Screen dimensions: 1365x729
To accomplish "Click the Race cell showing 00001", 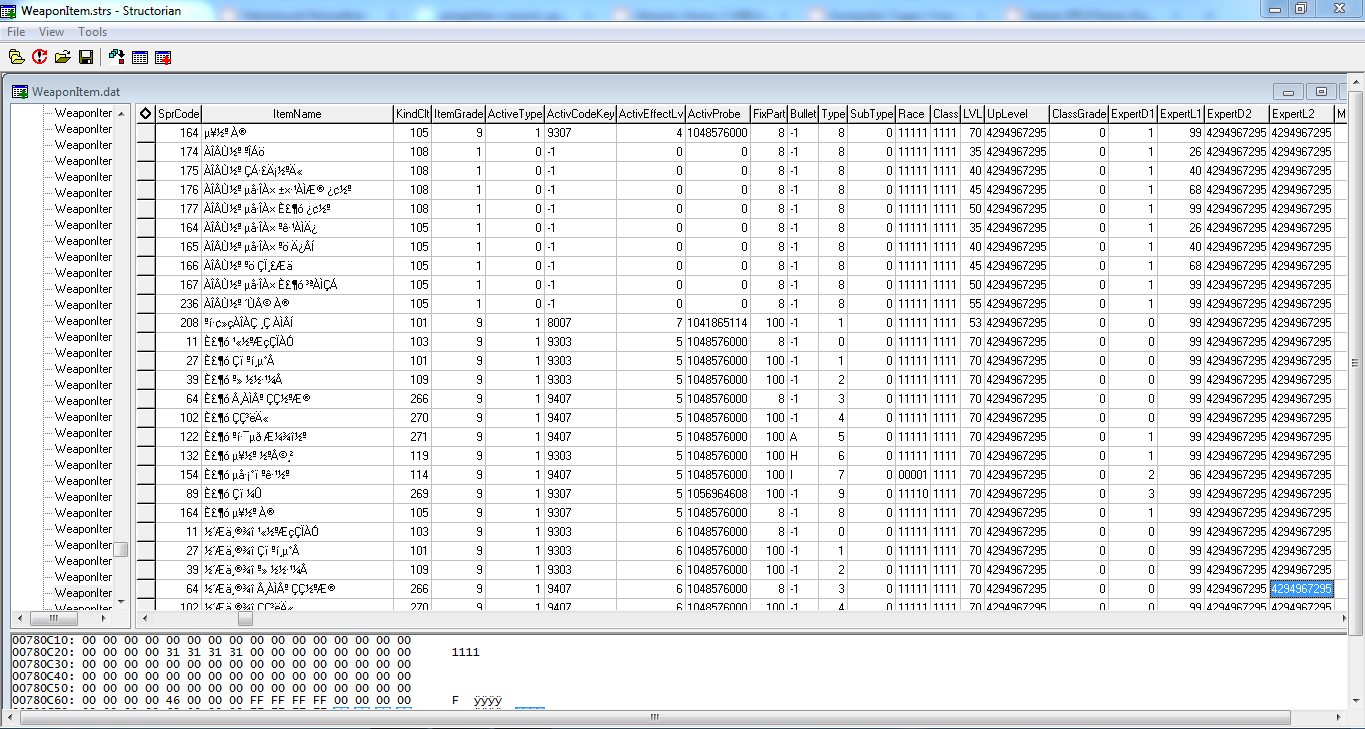I will point(912,475).
